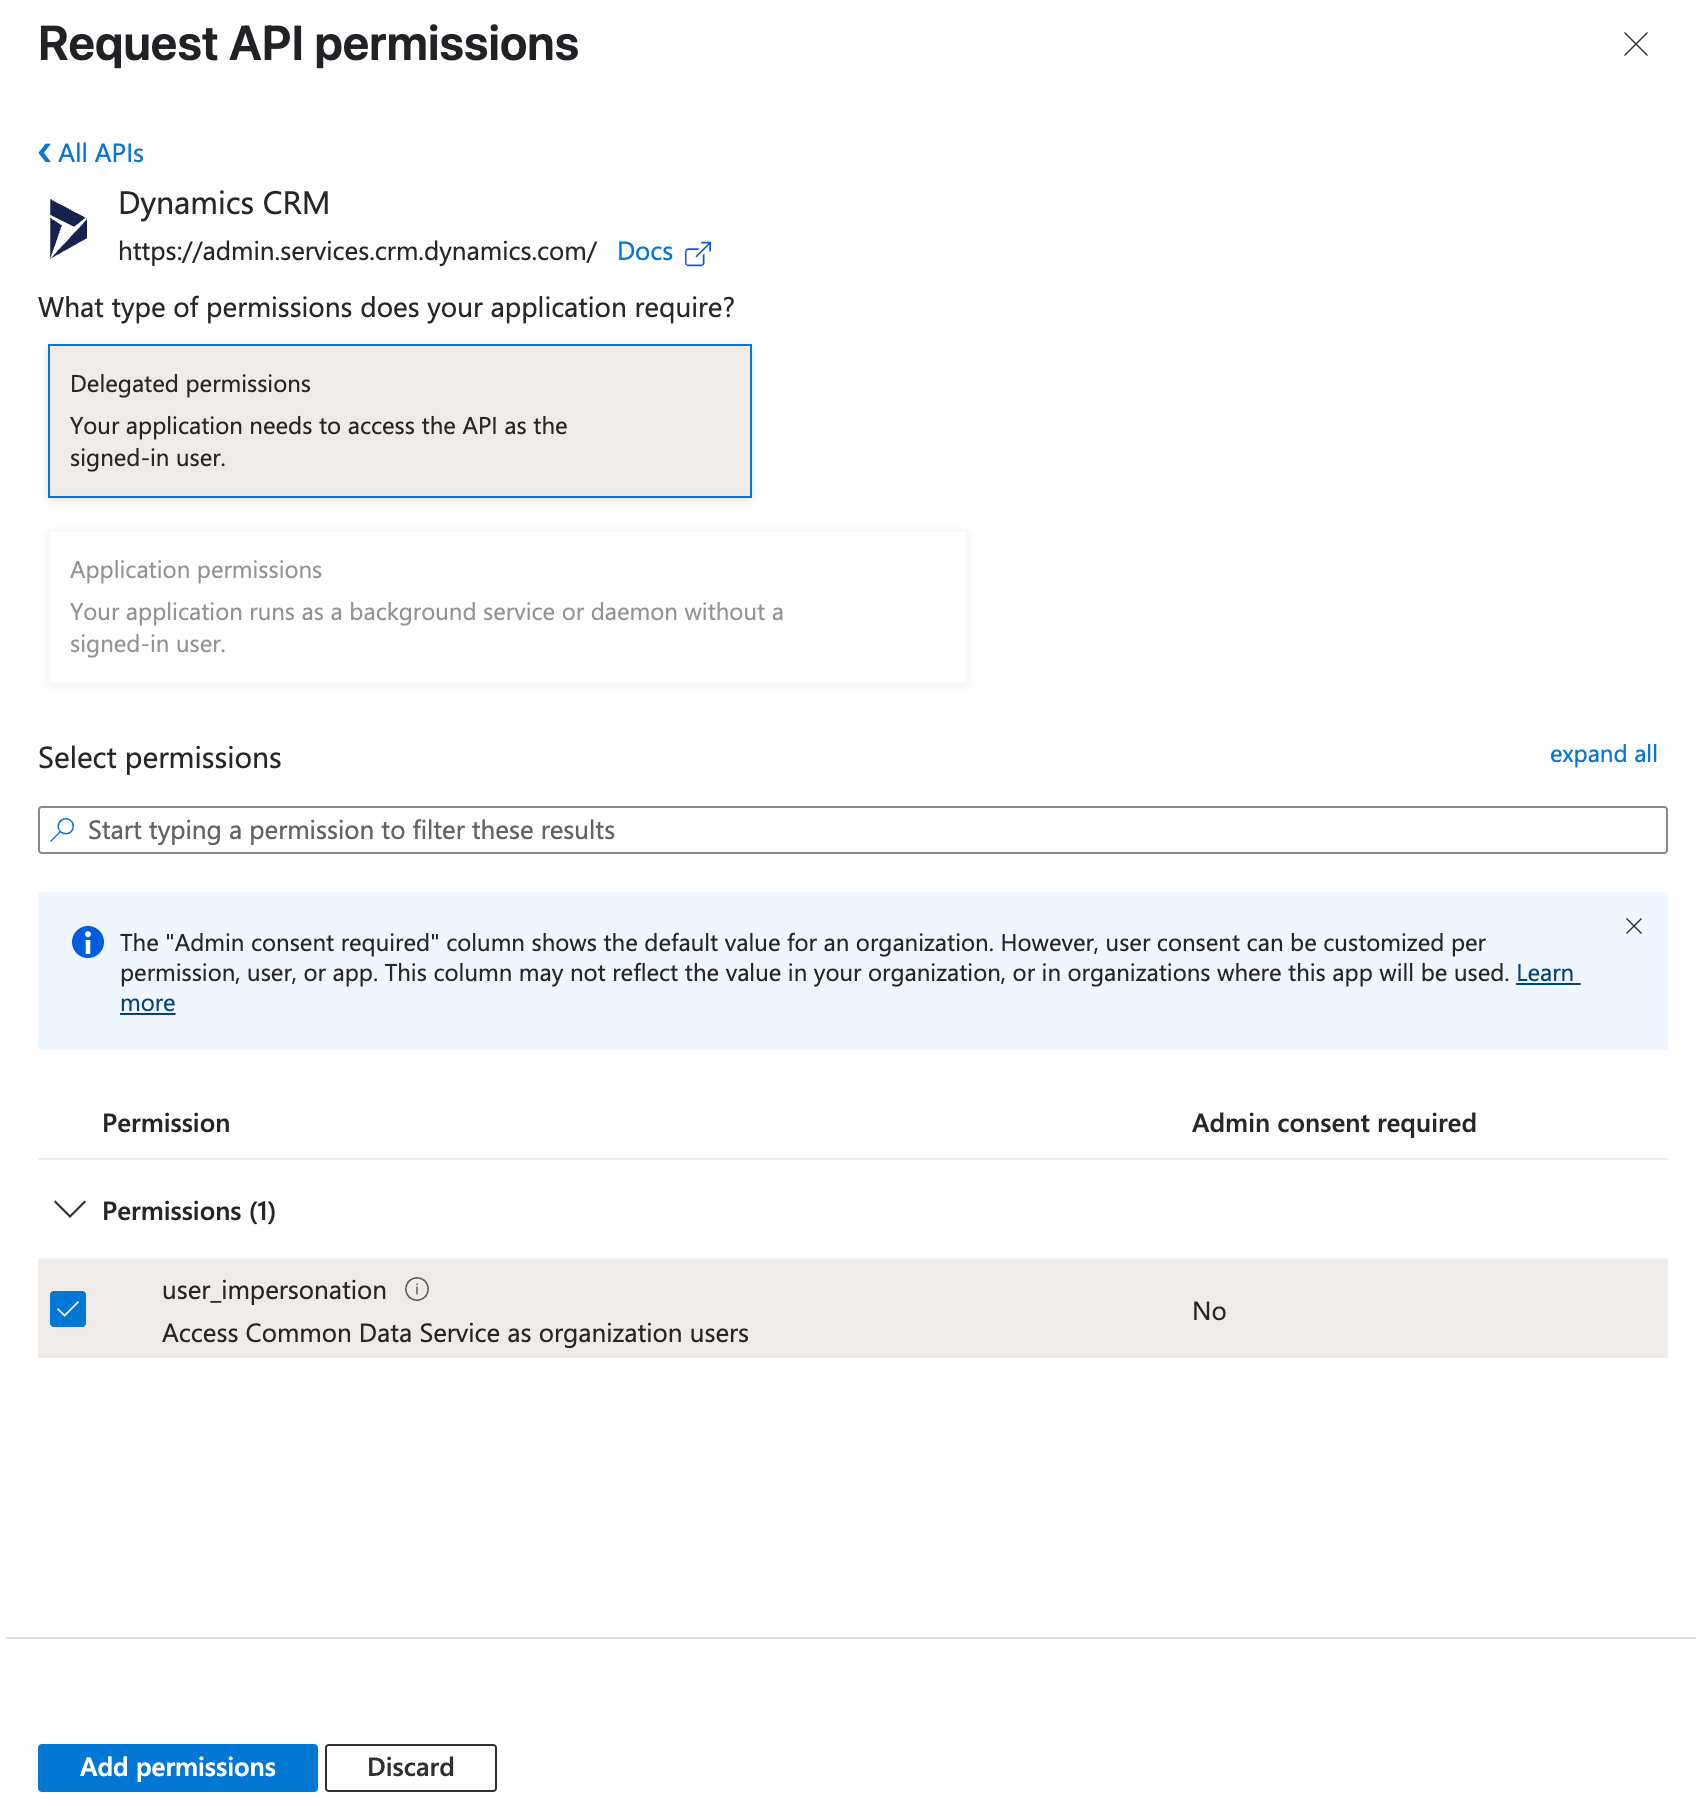Dismiss the admin consent notice banner
Image resolution: width=1696 pixels, height=1814 pixels.
coord(1634,926)
